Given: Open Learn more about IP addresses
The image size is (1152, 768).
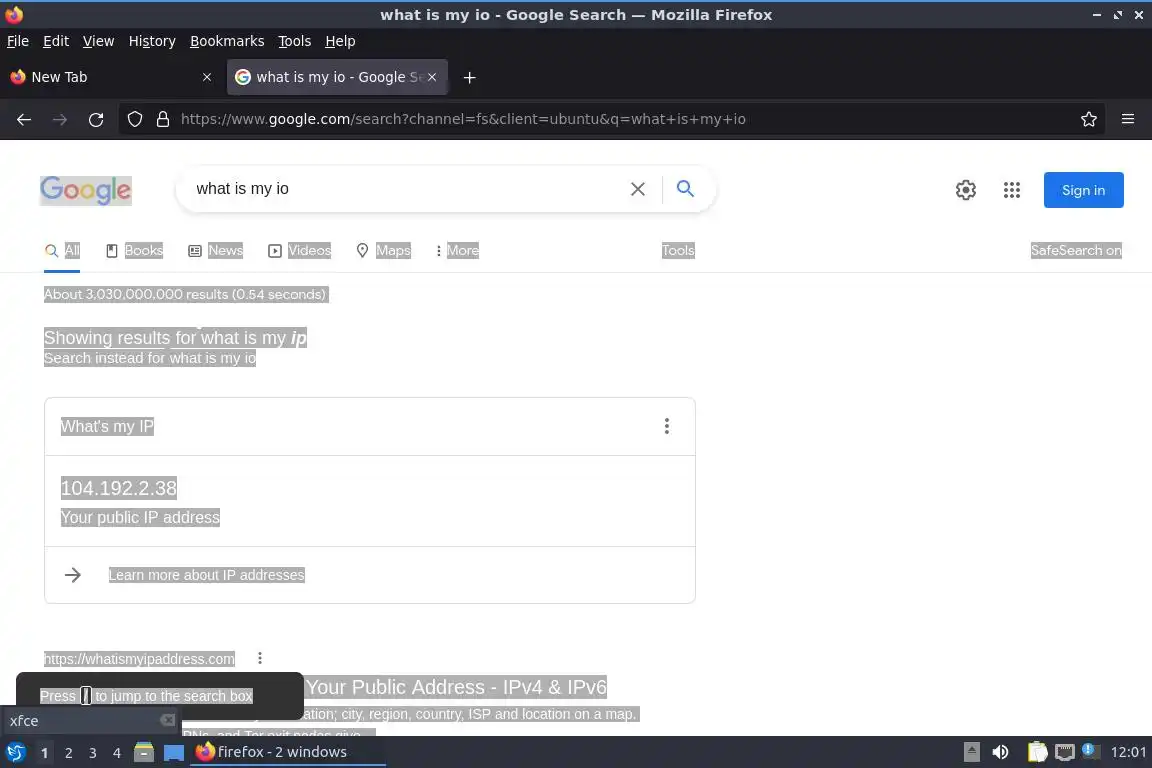Looking at the screenshot, I should click(206, 575).
